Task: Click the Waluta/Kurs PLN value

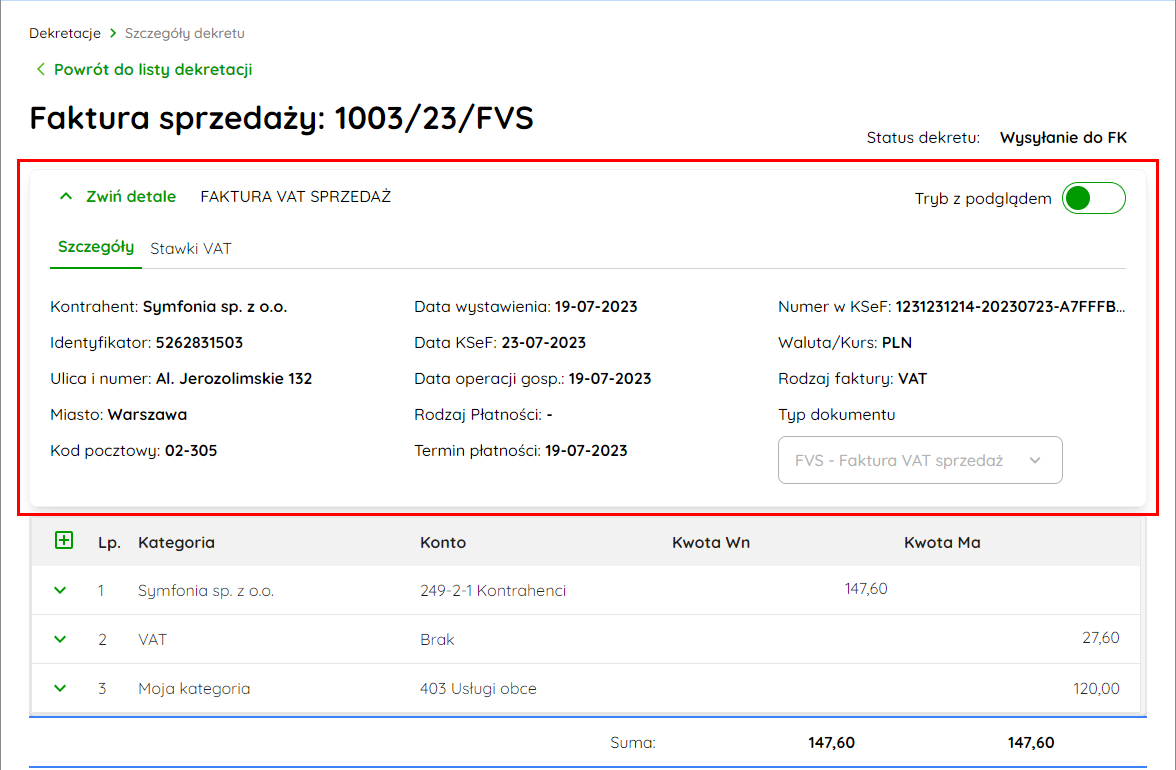Action: point(896,343)
